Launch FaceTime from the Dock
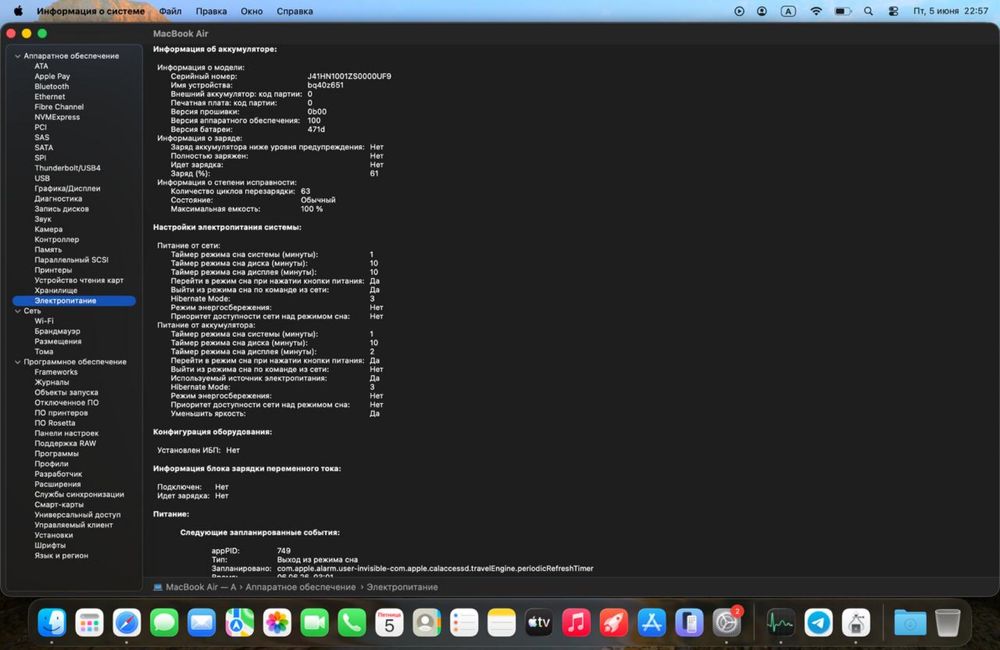This screenshot has width=1000, height=650. (x=314, y=623)
